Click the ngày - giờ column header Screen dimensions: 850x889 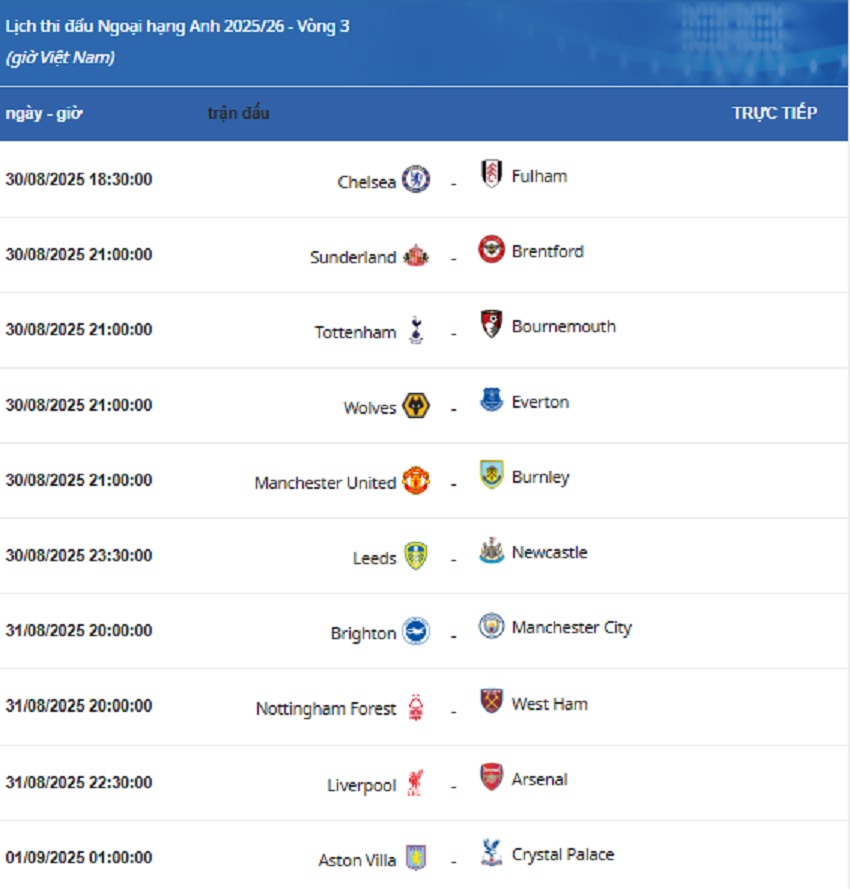tap(44, 113)
